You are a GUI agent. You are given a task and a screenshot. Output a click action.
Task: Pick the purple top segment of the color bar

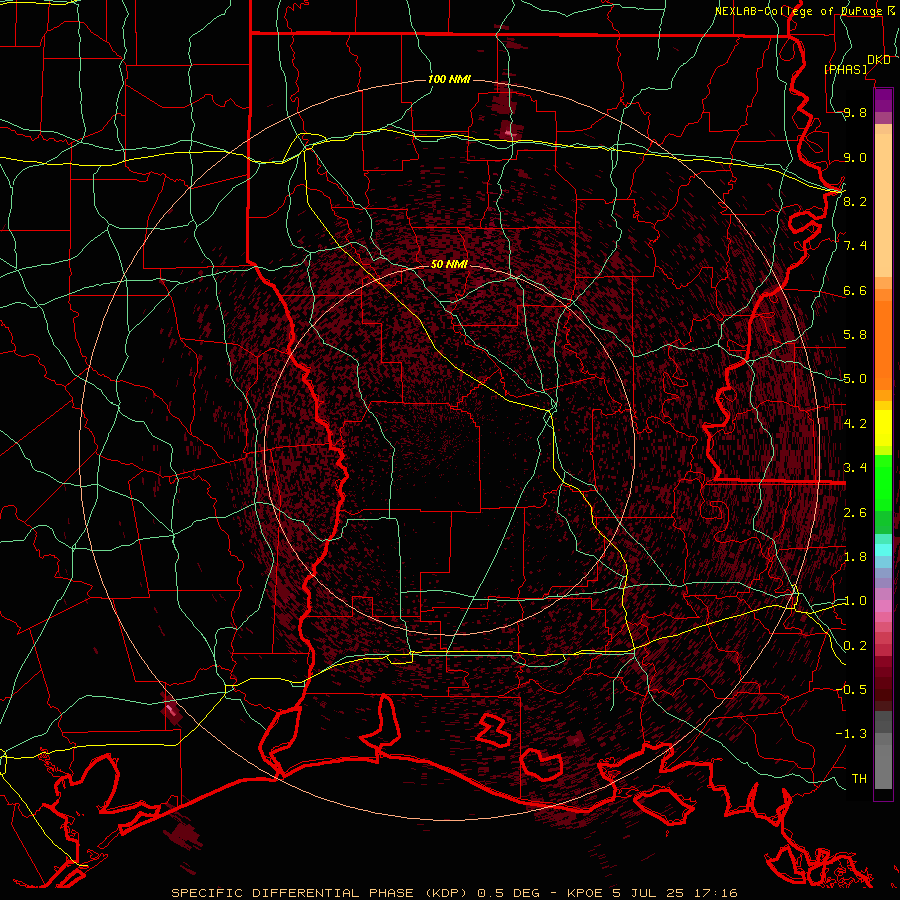(x=883, y=100)
